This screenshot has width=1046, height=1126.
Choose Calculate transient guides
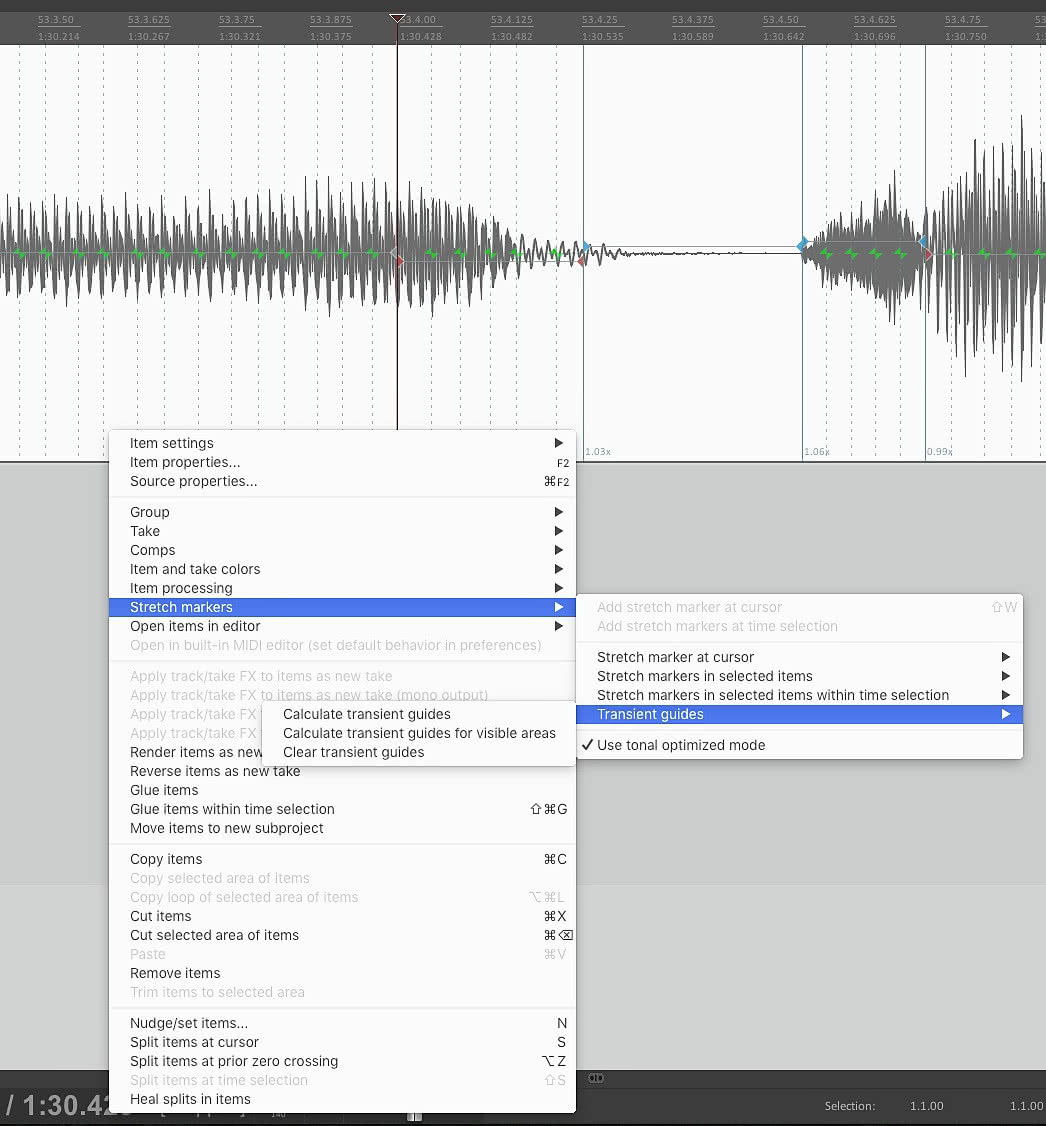point(419,715)
